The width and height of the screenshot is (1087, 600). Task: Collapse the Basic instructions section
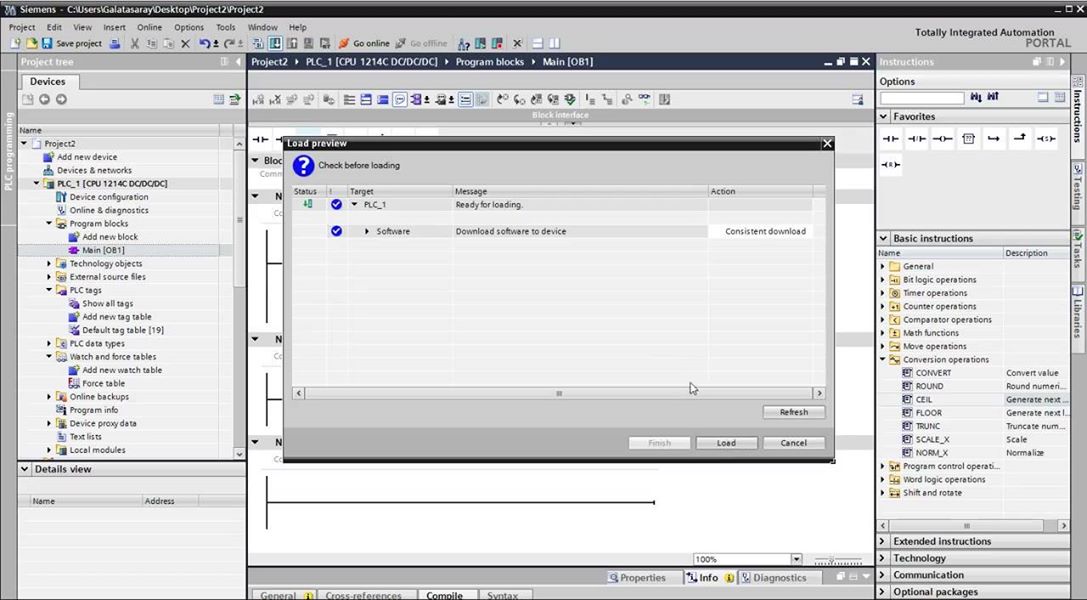[884, 238]
